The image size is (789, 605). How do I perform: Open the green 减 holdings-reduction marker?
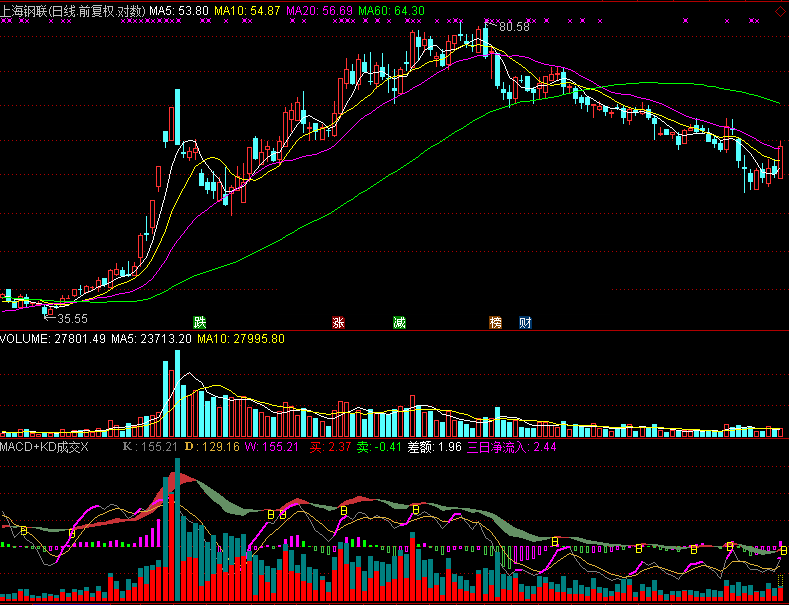[399, 323]
